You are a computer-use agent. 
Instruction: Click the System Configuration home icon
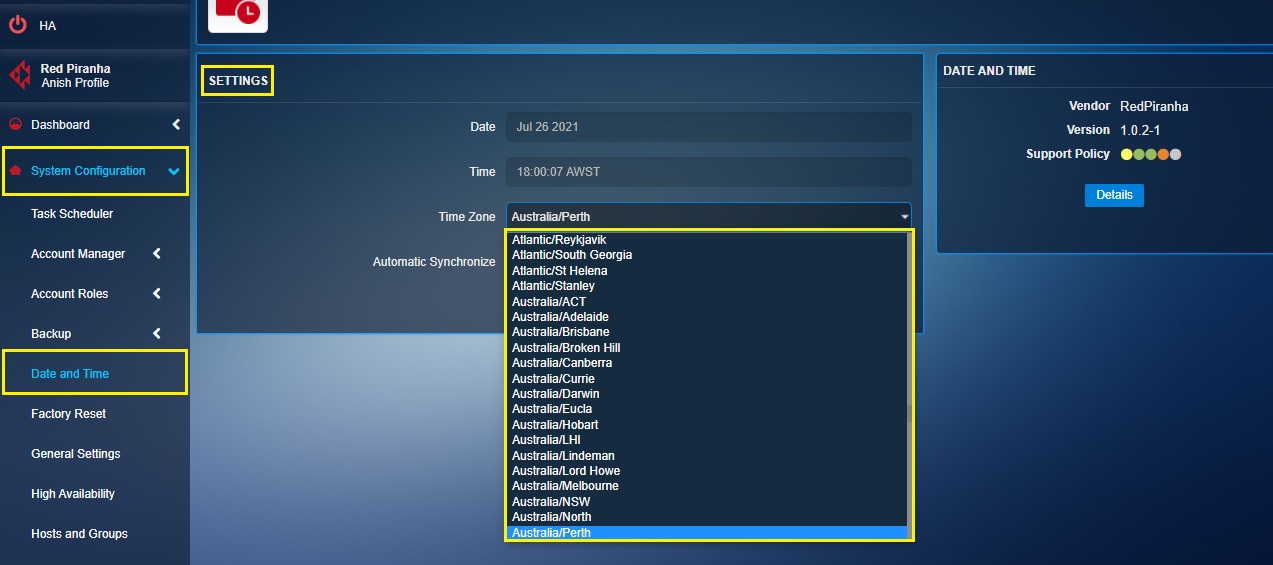pos(15,171)
